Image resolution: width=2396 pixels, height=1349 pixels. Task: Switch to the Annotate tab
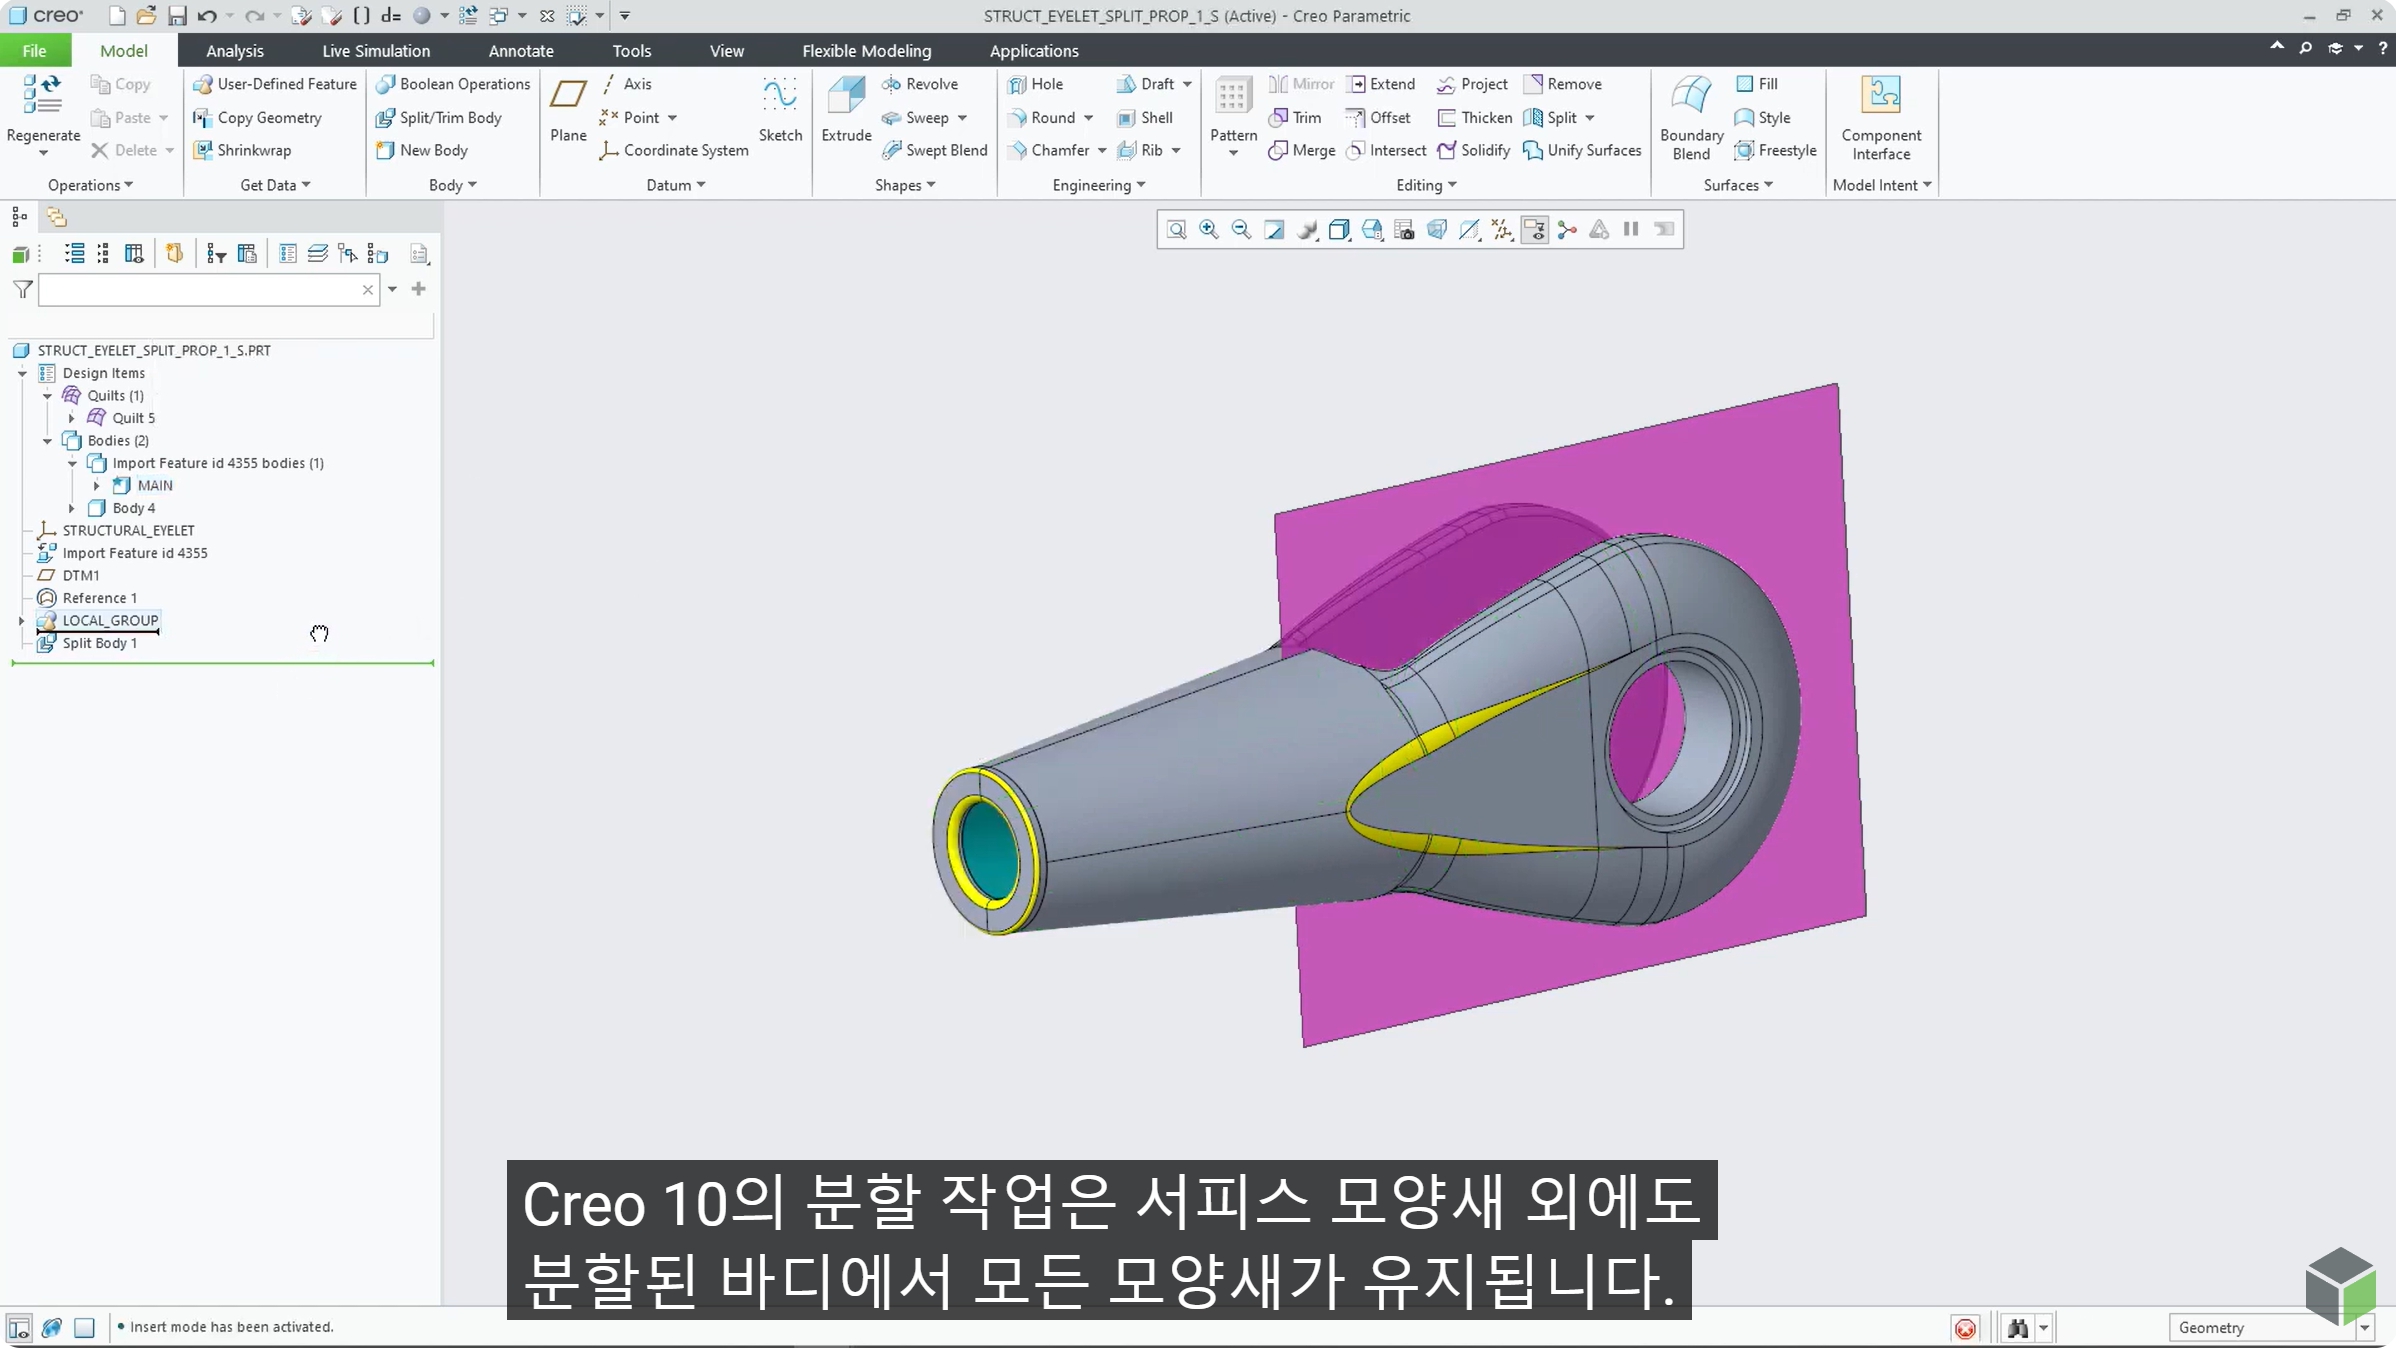(x=521, y=51)
